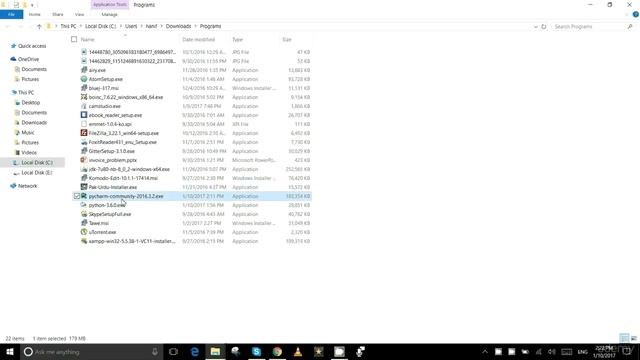This screenshot has width=640, height=360.
Task: Select the xampp-win32 installer icon
Action: 84,241
